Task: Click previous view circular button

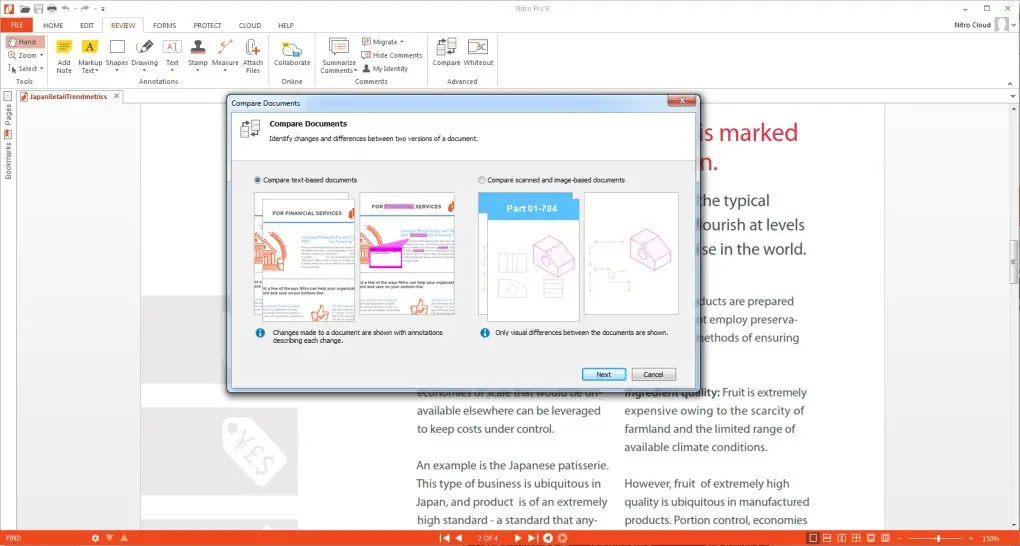Action: pyautogui.click(x=548, y=538)
